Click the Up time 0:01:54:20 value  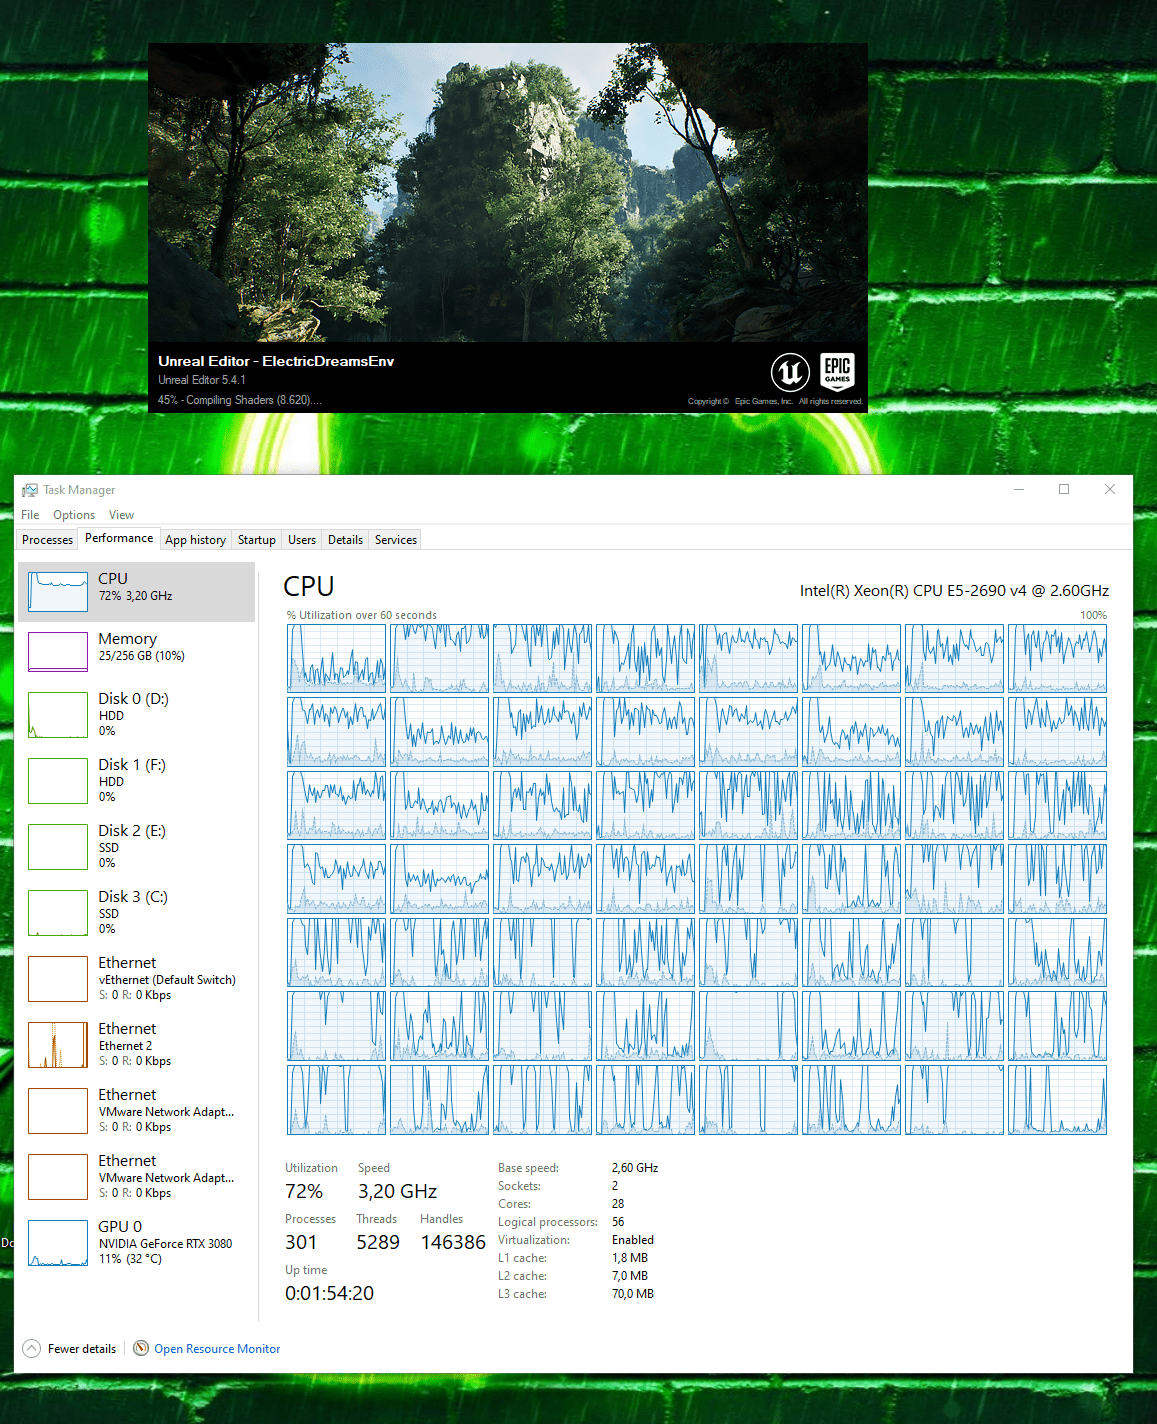pyautogui.click(x=329, y=1293)
